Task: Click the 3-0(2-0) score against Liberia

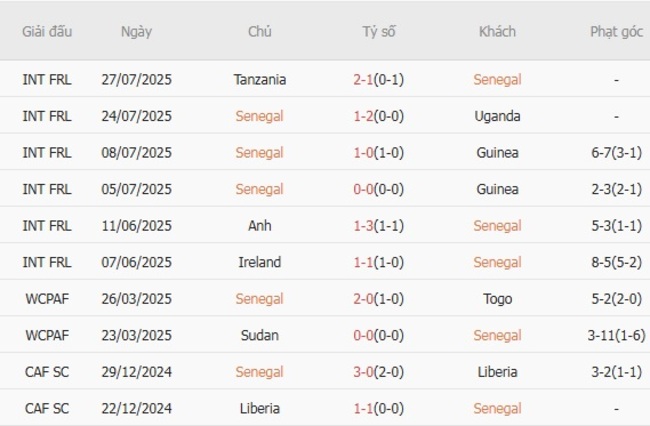Action: (x=378, y=372)
